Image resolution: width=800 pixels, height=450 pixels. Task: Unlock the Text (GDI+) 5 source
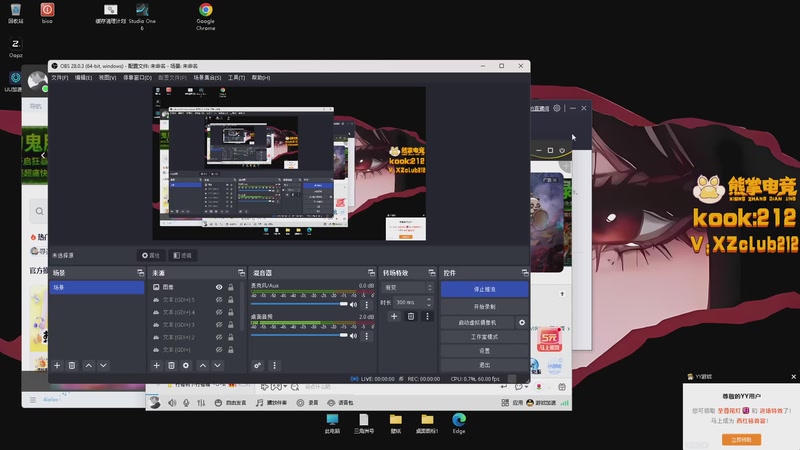[x=231, y=300]
